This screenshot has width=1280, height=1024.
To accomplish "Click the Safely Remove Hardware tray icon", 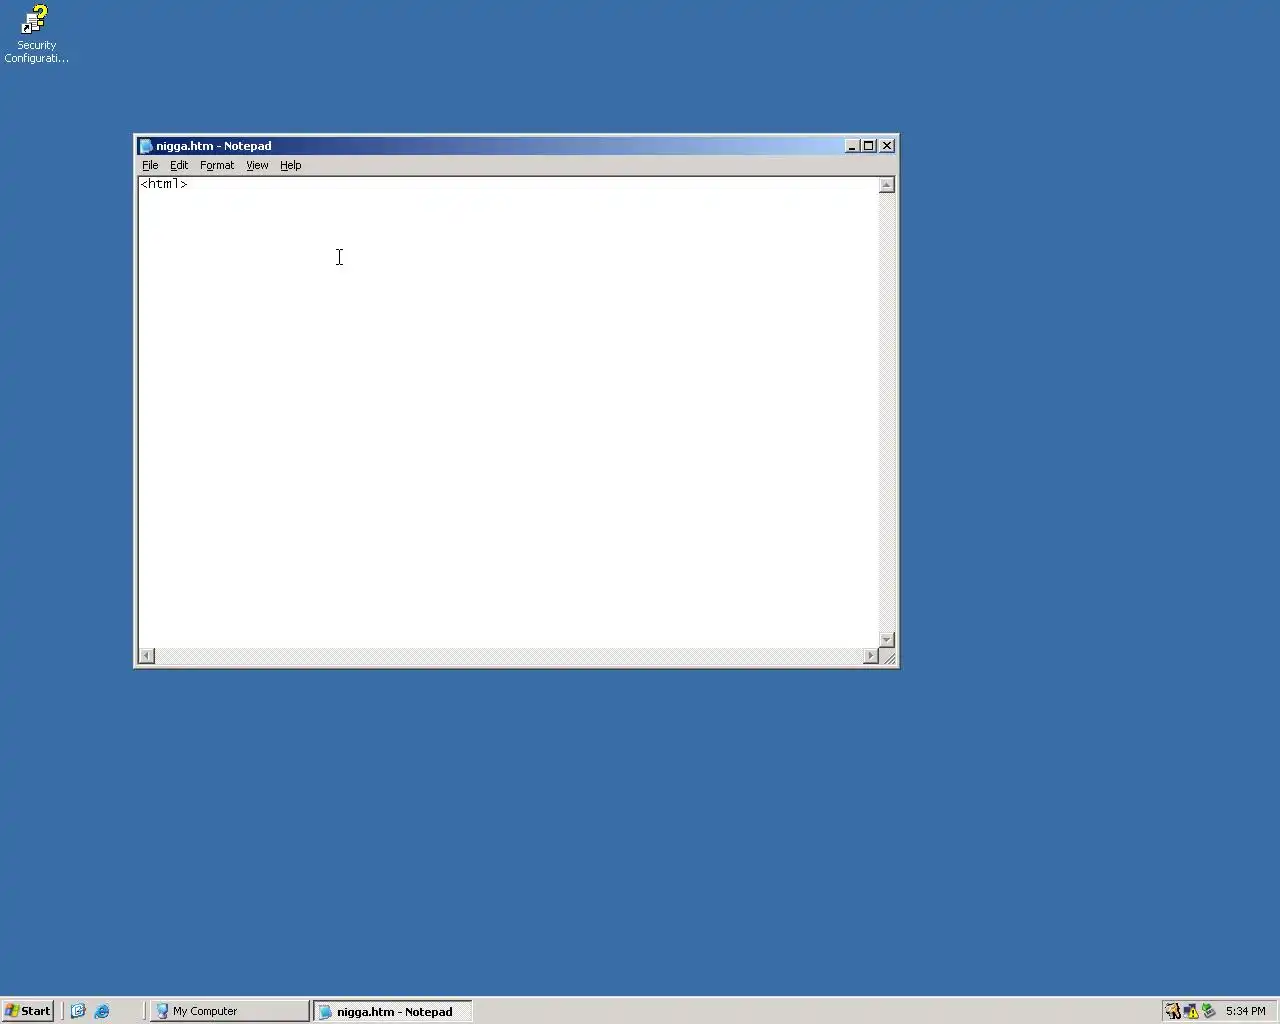I will coord(1208,1011).
